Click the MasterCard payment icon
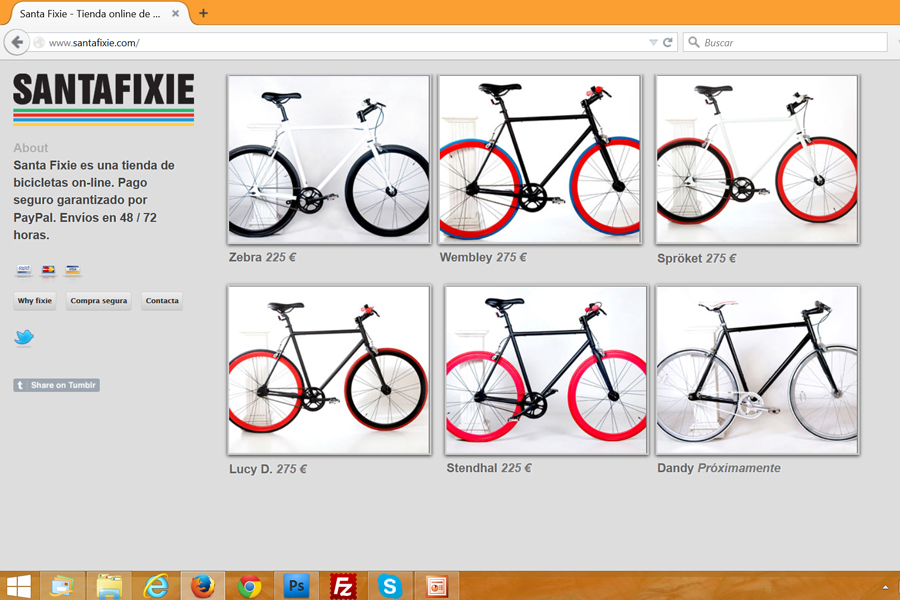Screen dimensions: 900x600 click(48, 269)
